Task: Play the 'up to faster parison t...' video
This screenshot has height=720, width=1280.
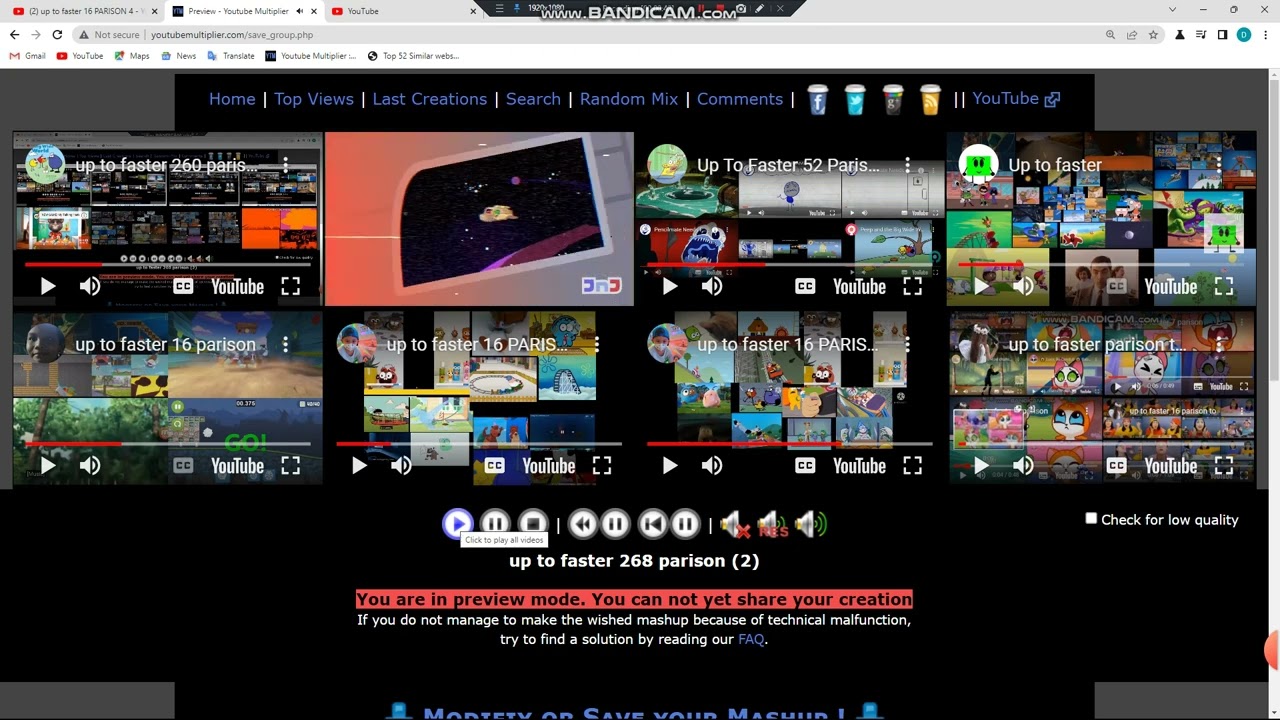Action: tap(981, 466)
